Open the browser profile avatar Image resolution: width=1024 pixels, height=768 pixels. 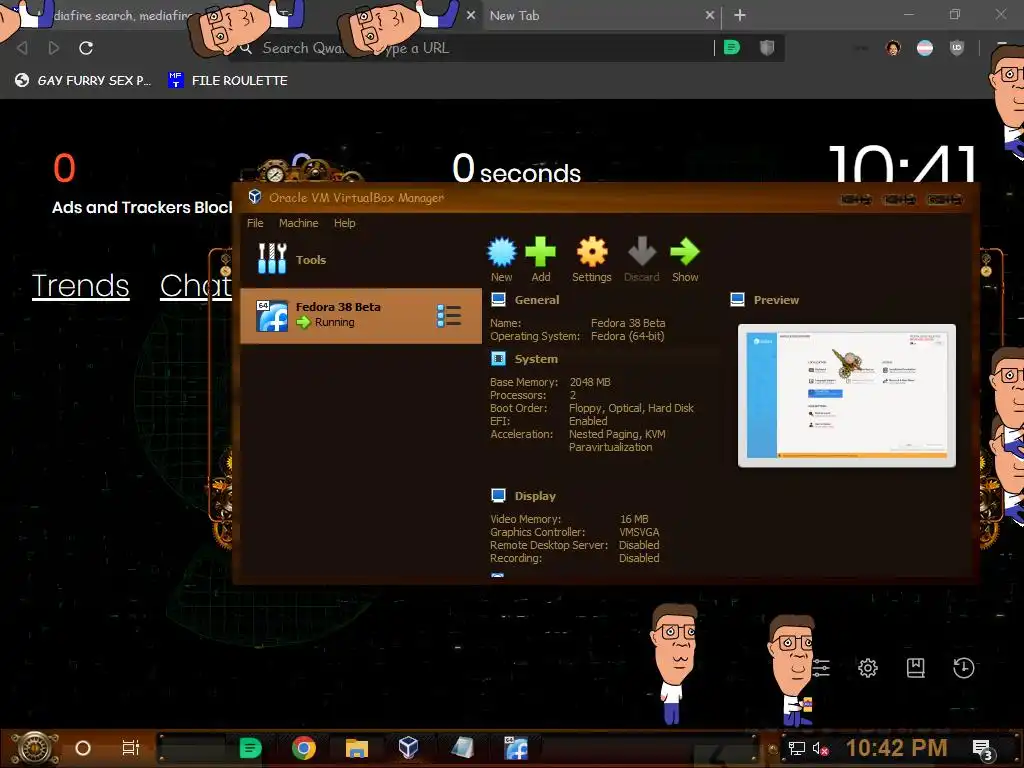coord(893,48)
